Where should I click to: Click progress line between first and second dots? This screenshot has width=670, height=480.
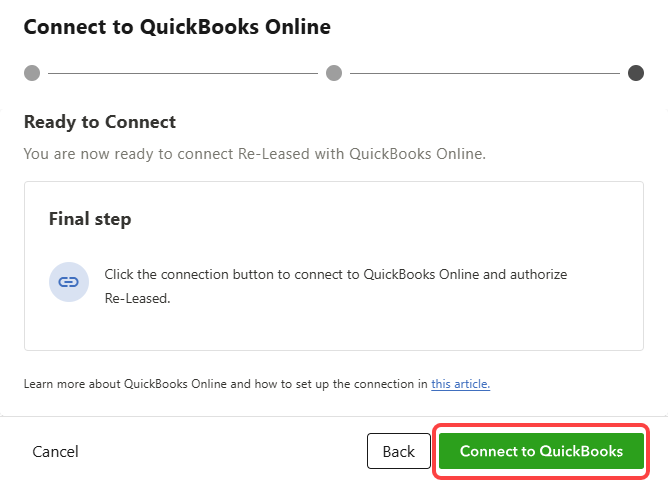pyautogui.click(x=183, y=73)
